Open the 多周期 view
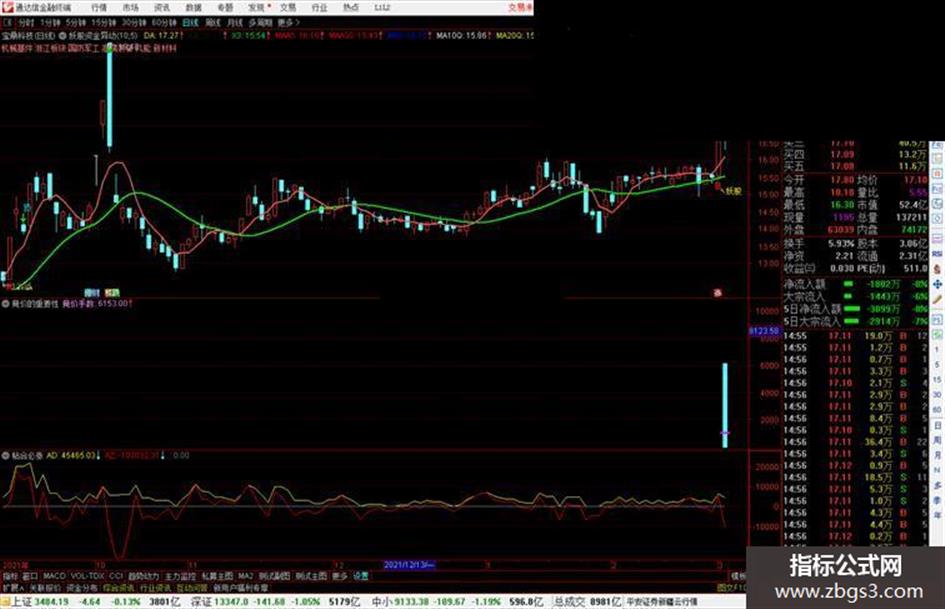 pos(260,22)
